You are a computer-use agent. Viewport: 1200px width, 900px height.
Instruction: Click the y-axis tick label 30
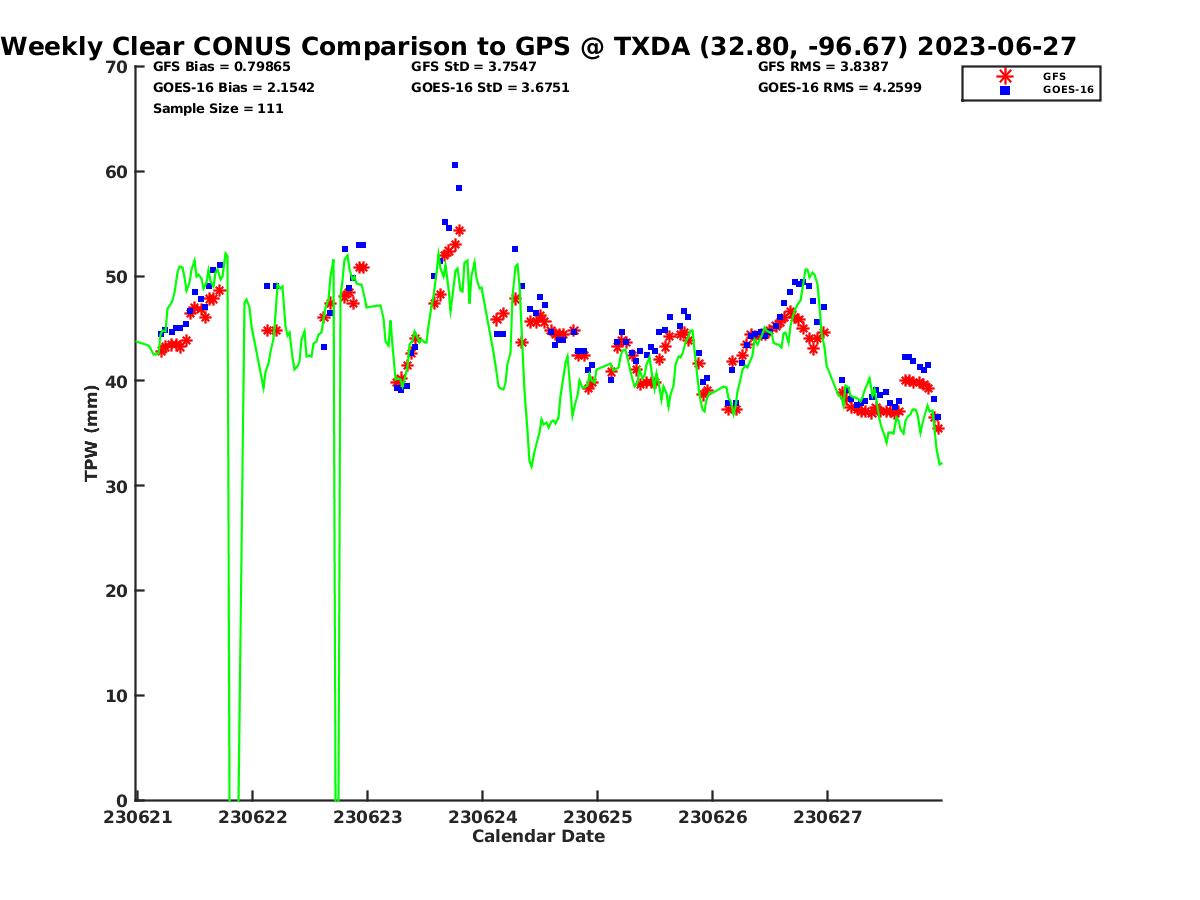[117, 486]
